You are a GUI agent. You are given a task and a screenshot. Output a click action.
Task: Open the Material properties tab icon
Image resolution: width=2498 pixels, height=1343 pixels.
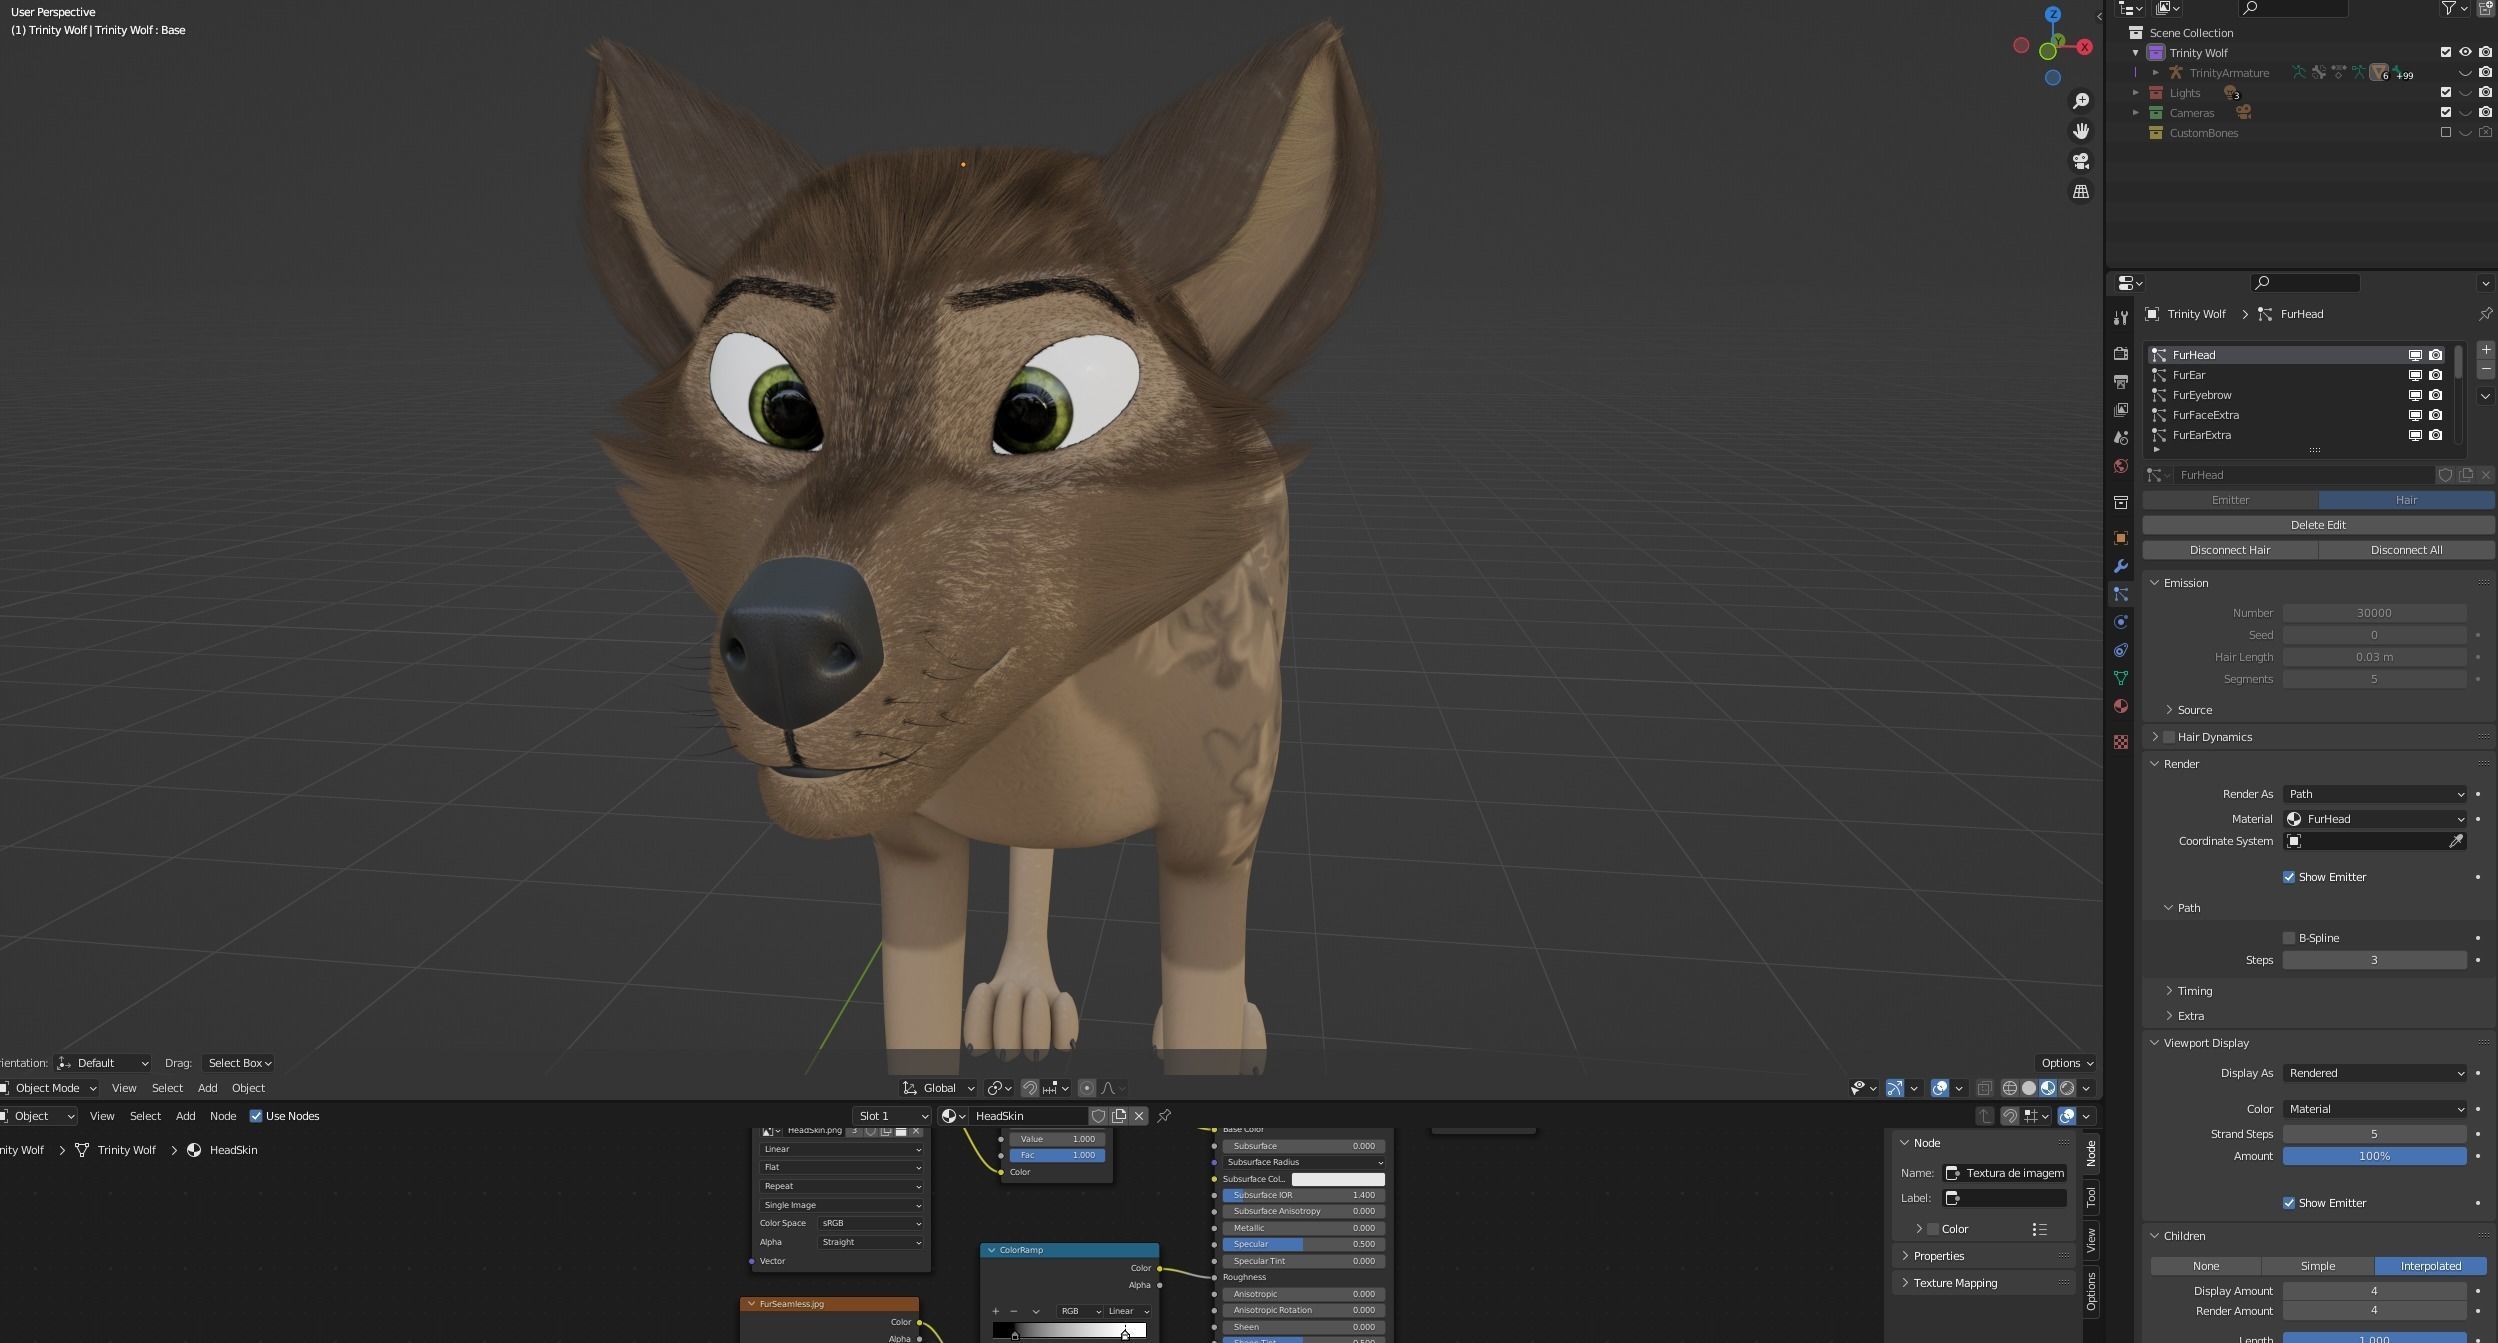click(2120, 706)
